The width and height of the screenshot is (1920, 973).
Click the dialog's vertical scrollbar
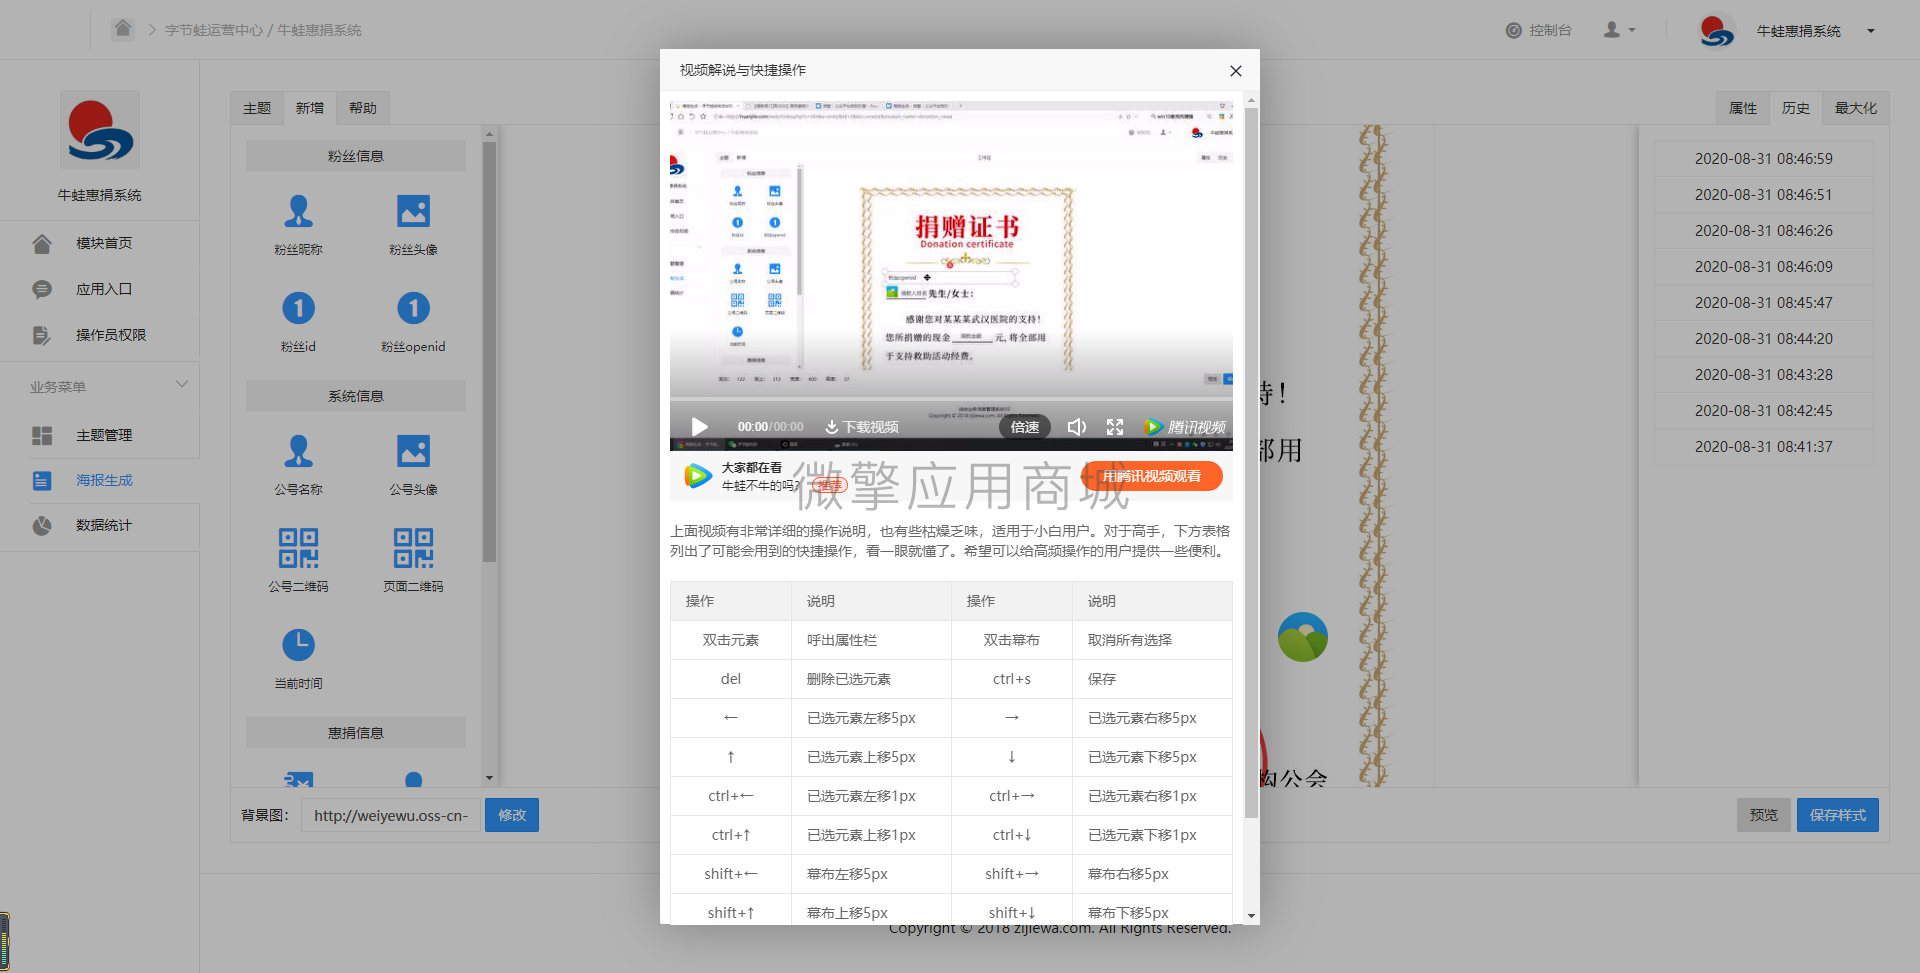(x=1251, y=462)
